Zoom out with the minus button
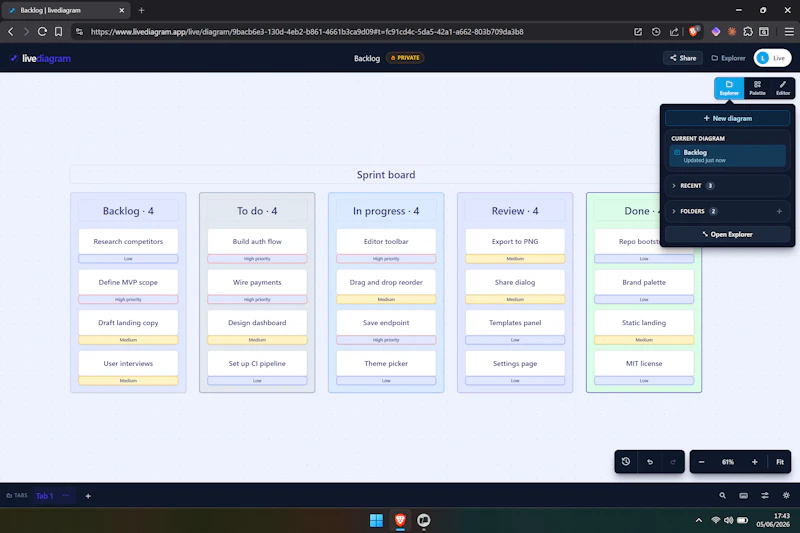Viewport: 800px width, 533px height. (x=702, y=462)
